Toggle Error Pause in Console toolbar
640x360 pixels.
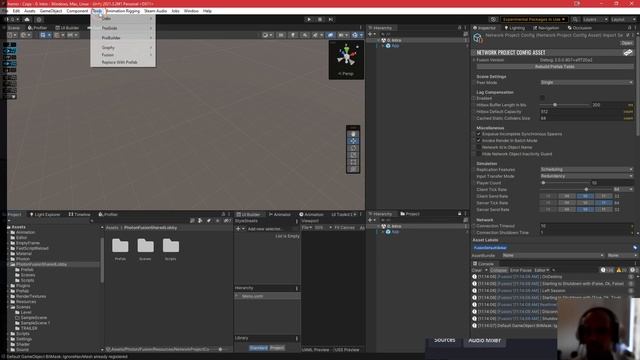[x=521, y=270]
